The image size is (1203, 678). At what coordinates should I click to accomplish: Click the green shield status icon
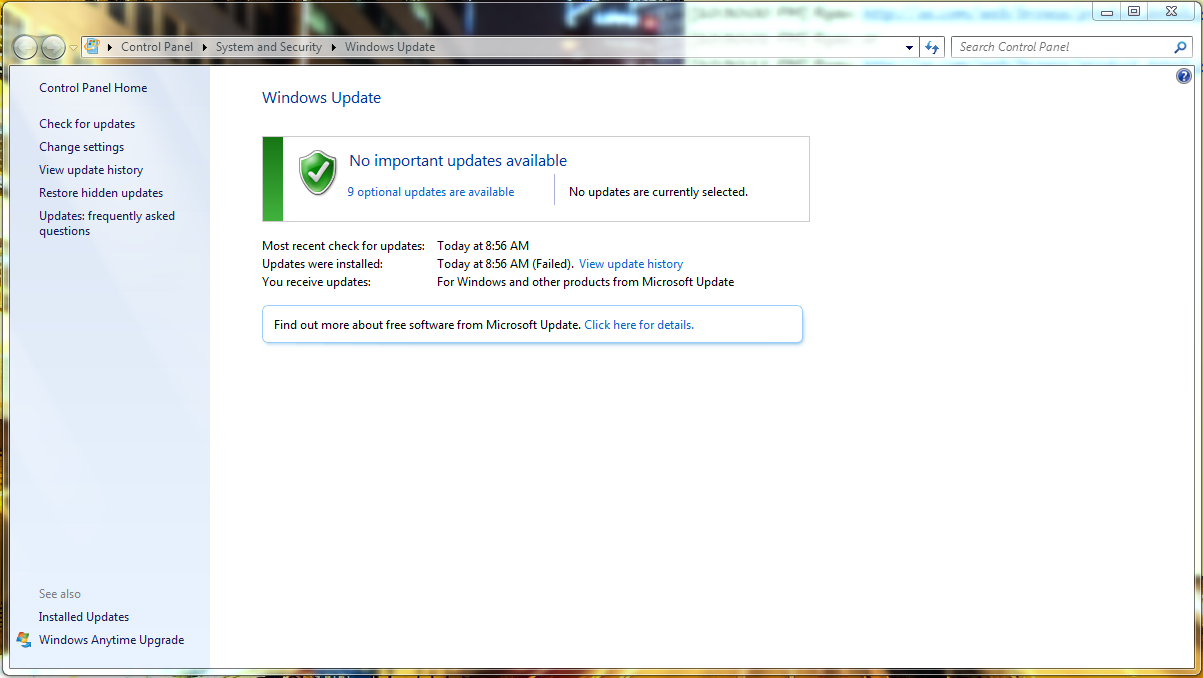[318, 173]
